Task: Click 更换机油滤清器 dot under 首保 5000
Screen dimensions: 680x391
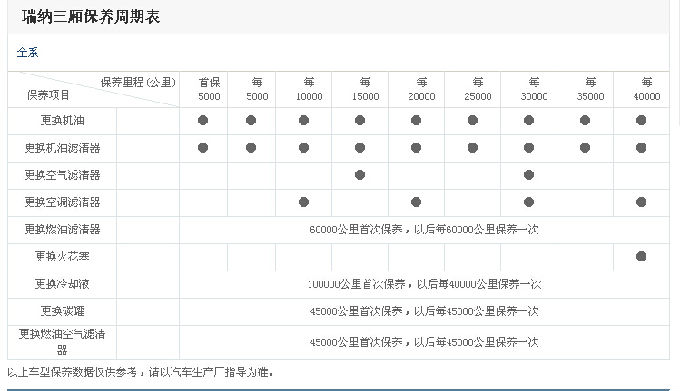Action: point(203,148)
